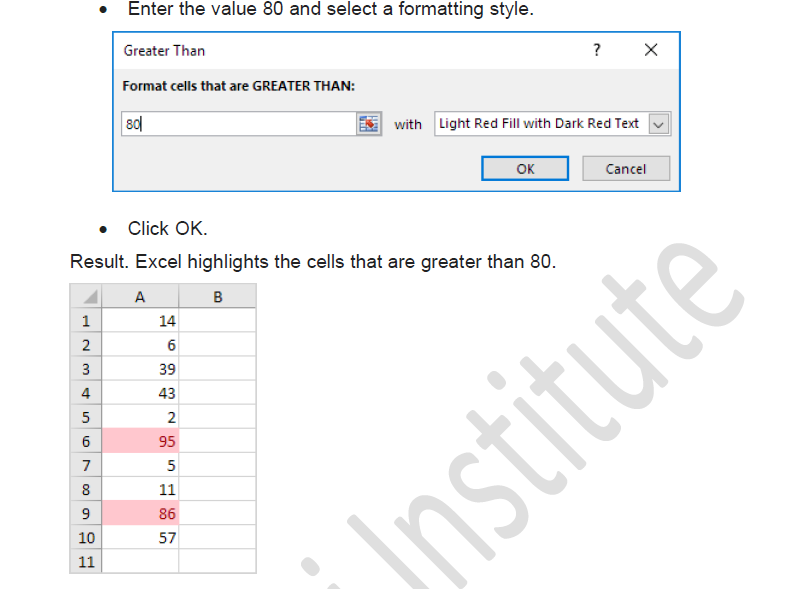Select cell containing 14
This screenshot has height=589, width=796.
pos(140,321)
